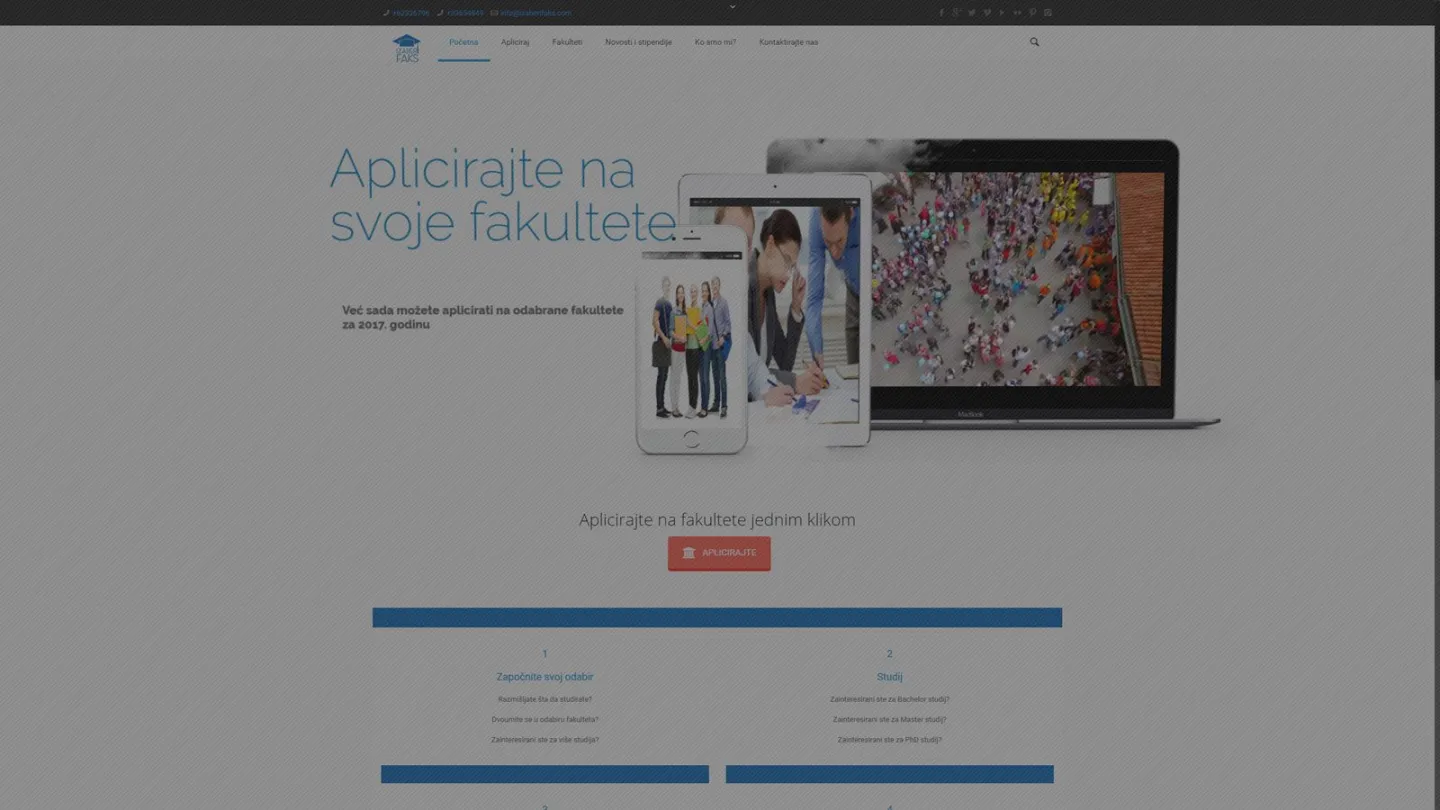Viewport: 1440px width, 810px height.
Task: Open the Fakulteti menu item
Action: (x=567, y=42)
